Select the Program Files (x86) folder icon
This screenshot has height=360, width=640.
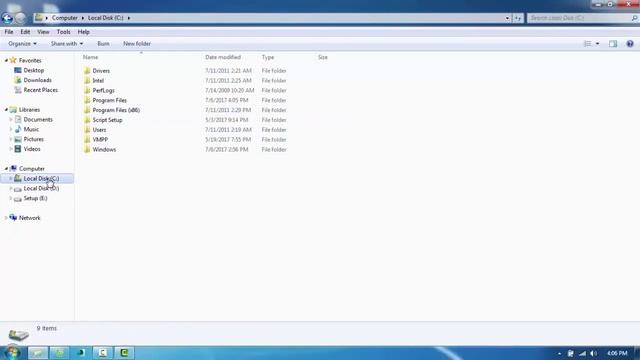(87, 110)
